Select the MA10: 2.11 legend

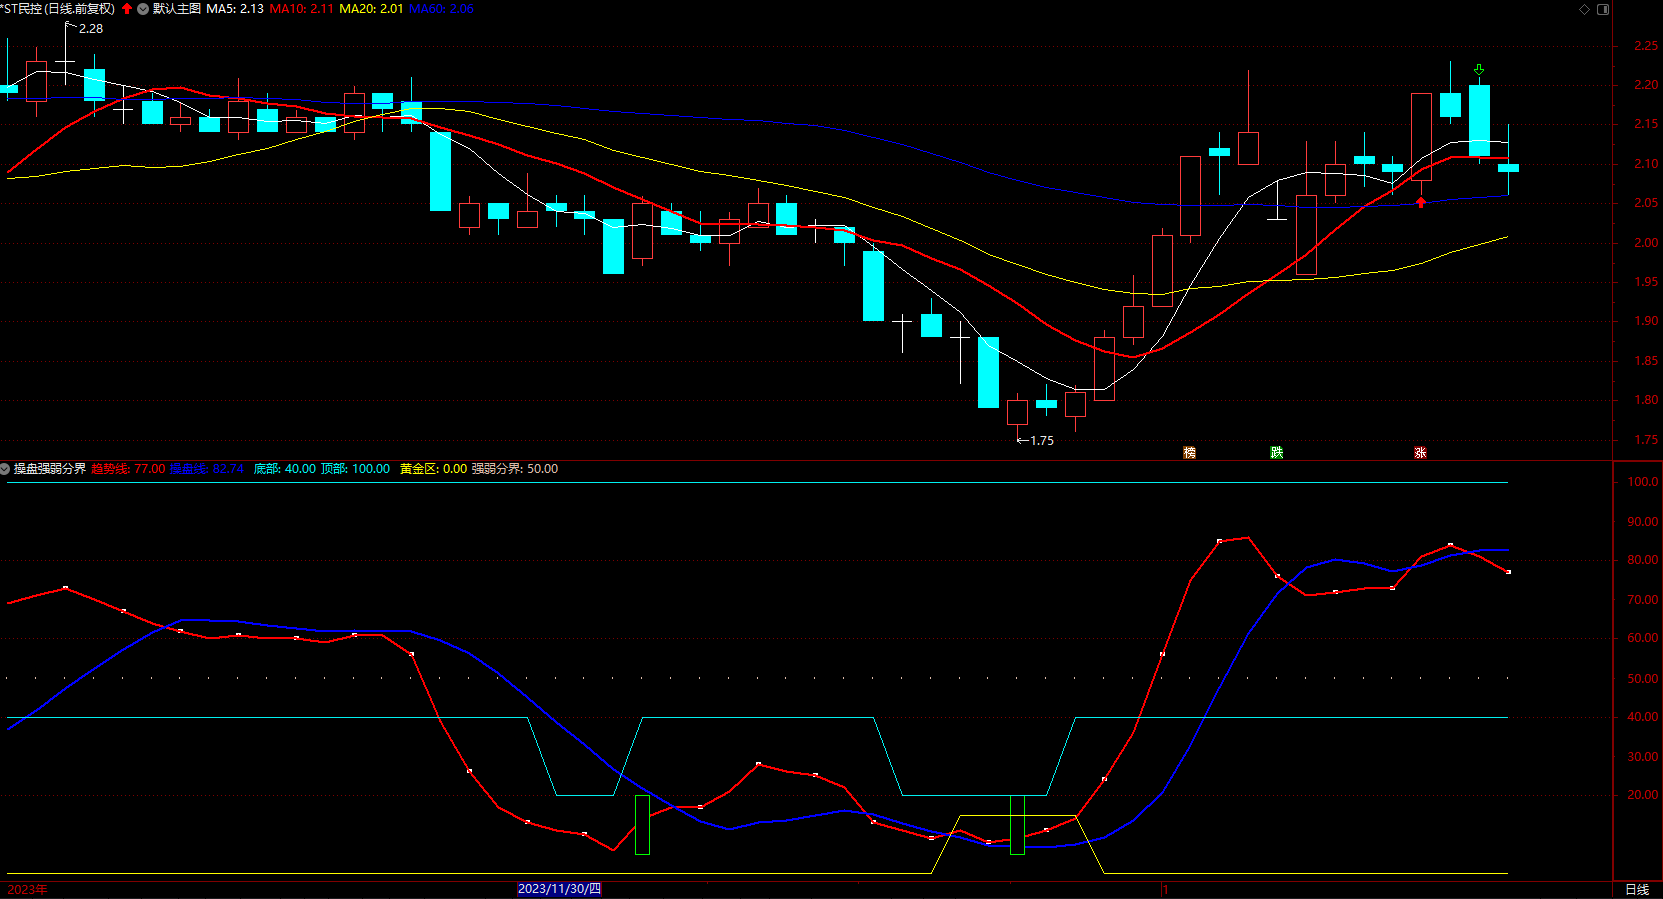tap(302, 9)
